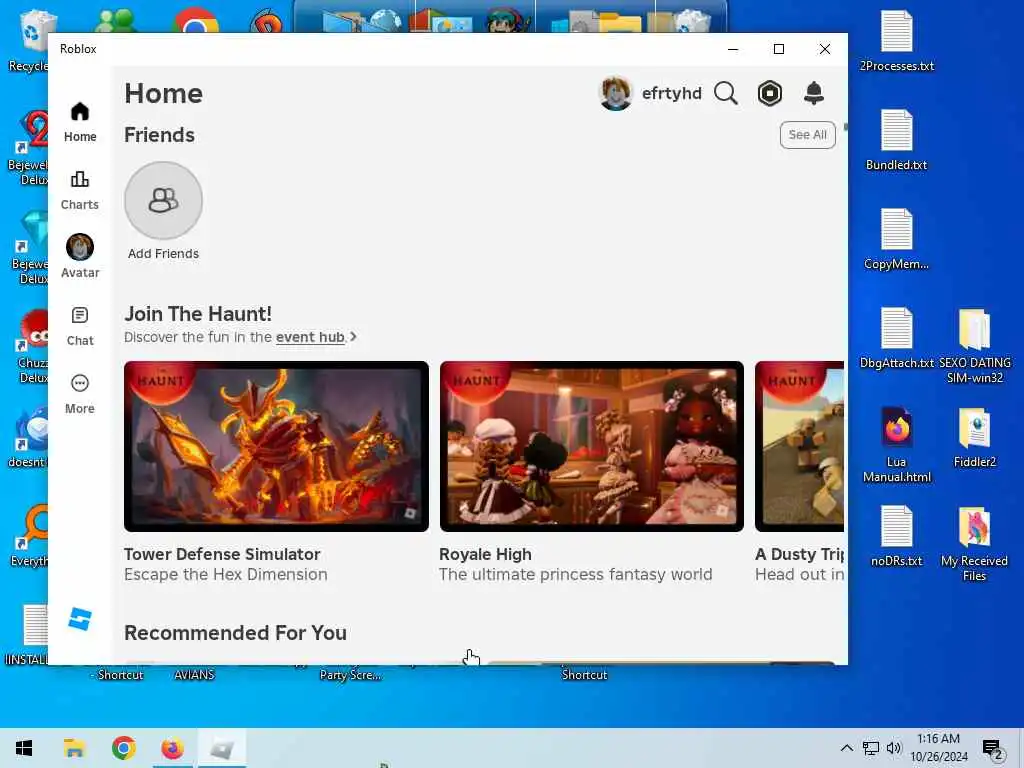Open File Explorer from the taskbar
The image size is (1024, 768).
pos(74,748)
